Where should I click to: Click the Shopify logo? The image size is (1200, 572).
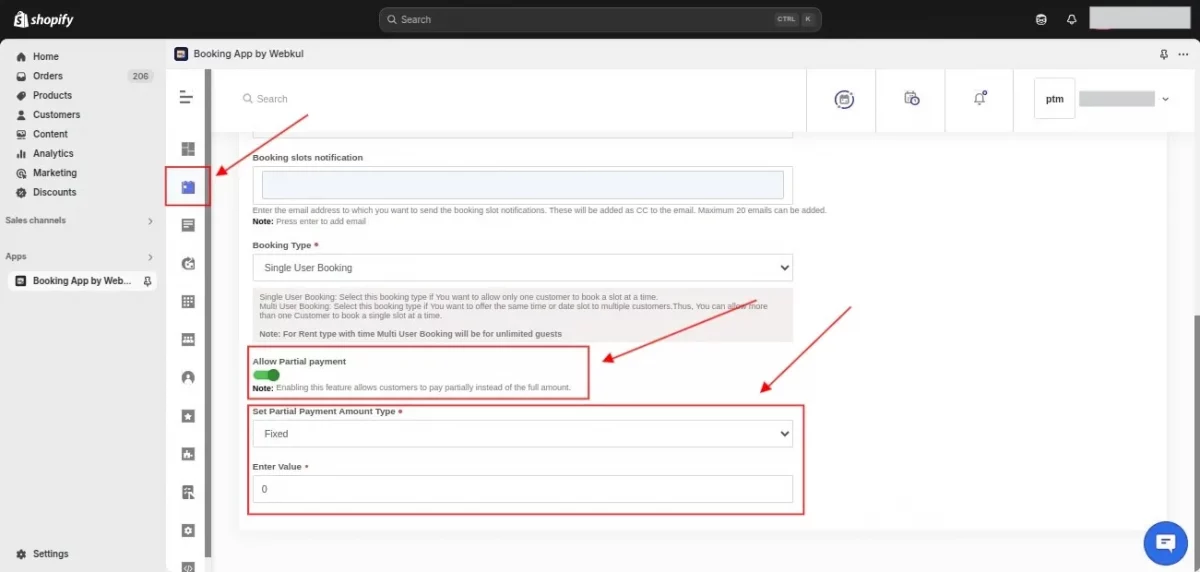tap(43, 19)
